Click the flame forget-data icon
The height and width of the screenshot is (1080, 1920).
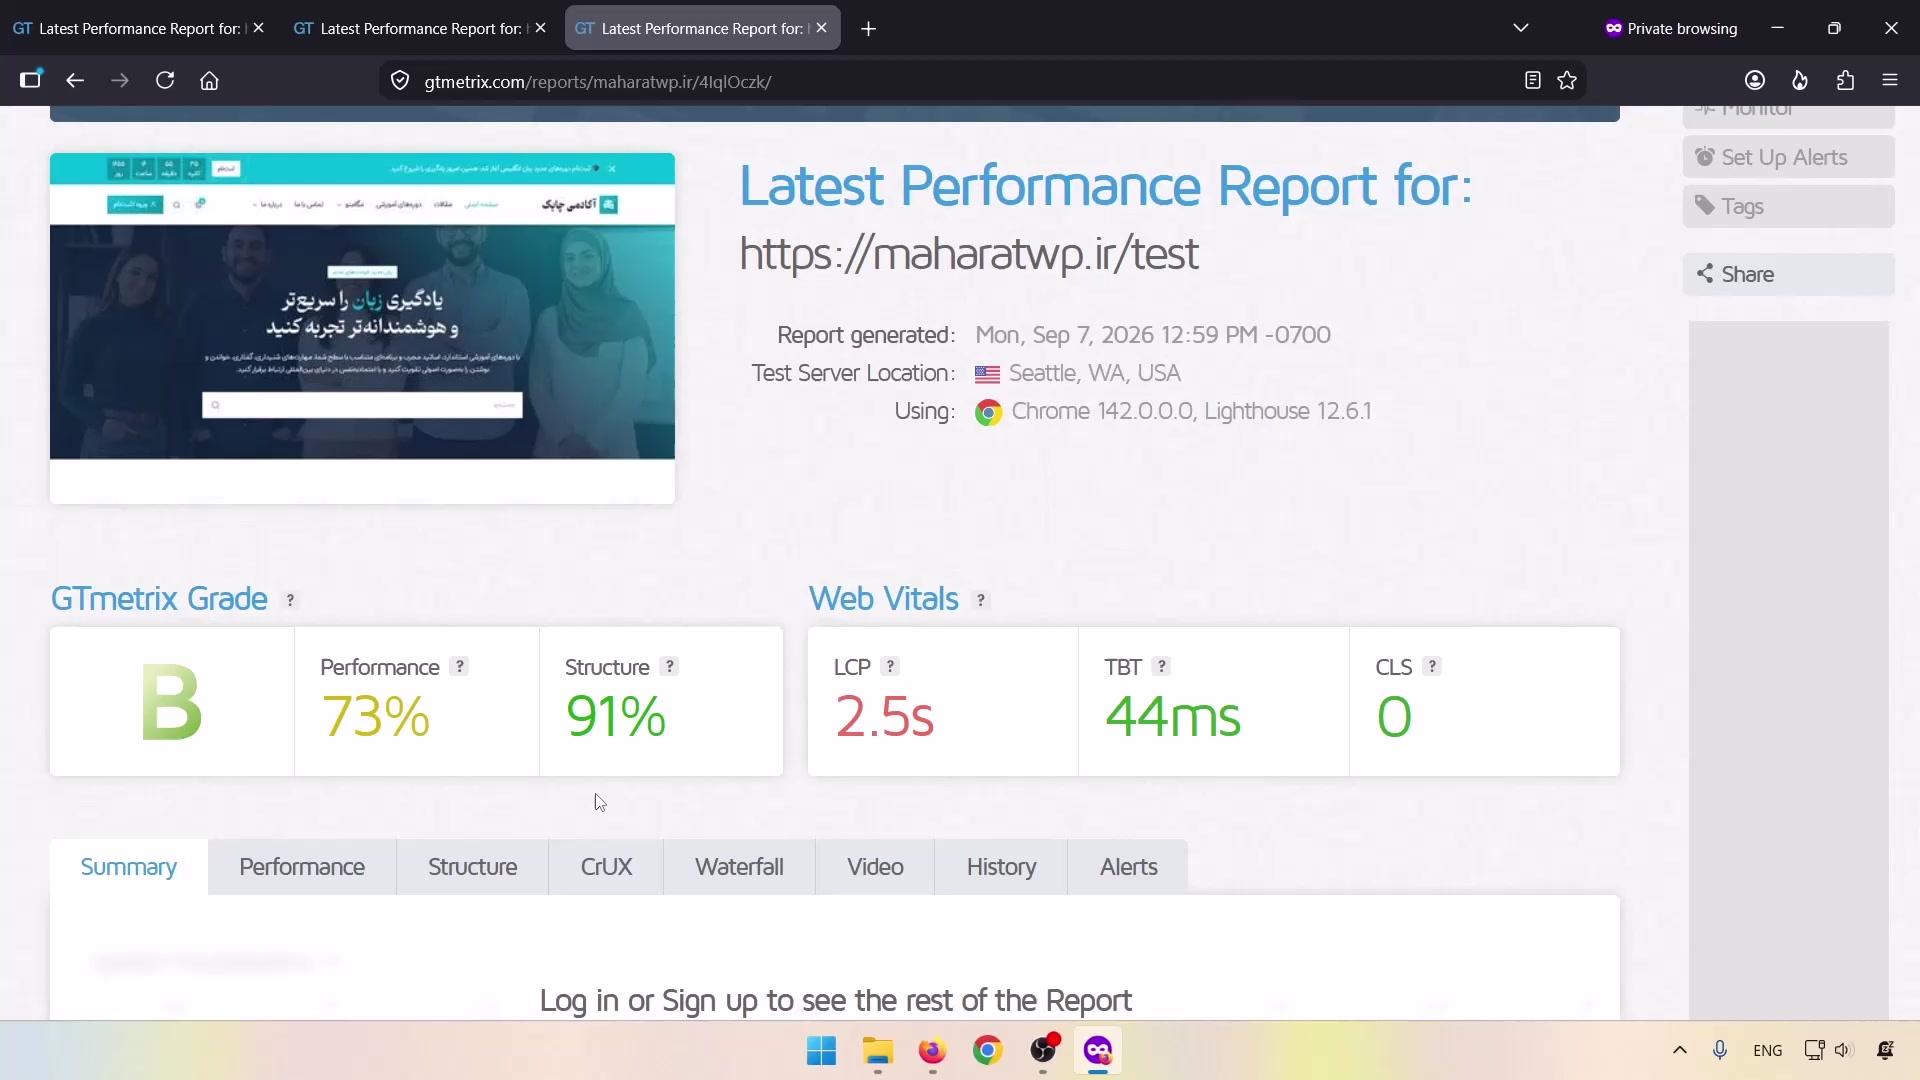pos(1800,81)
